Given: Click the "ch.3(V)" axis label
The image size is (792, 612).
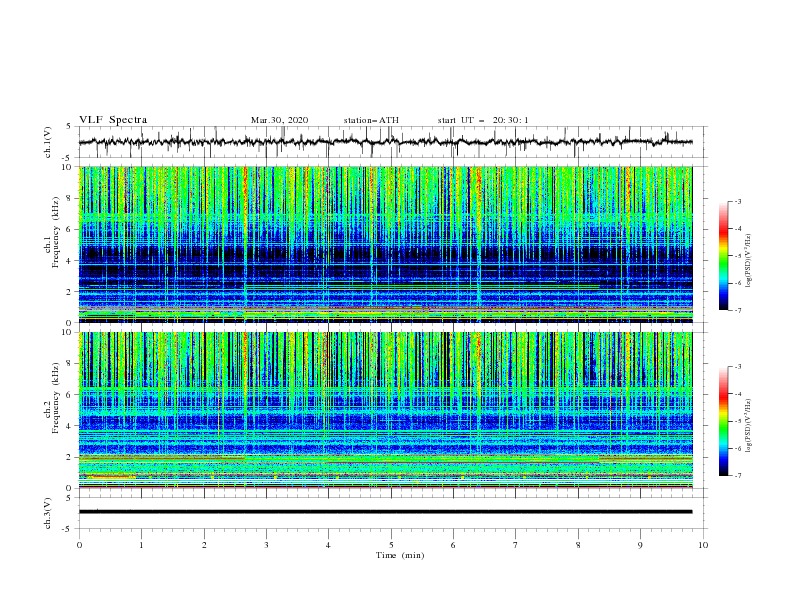Looking at the screenshot, I should pyautogui.click(x=48, y=513).
